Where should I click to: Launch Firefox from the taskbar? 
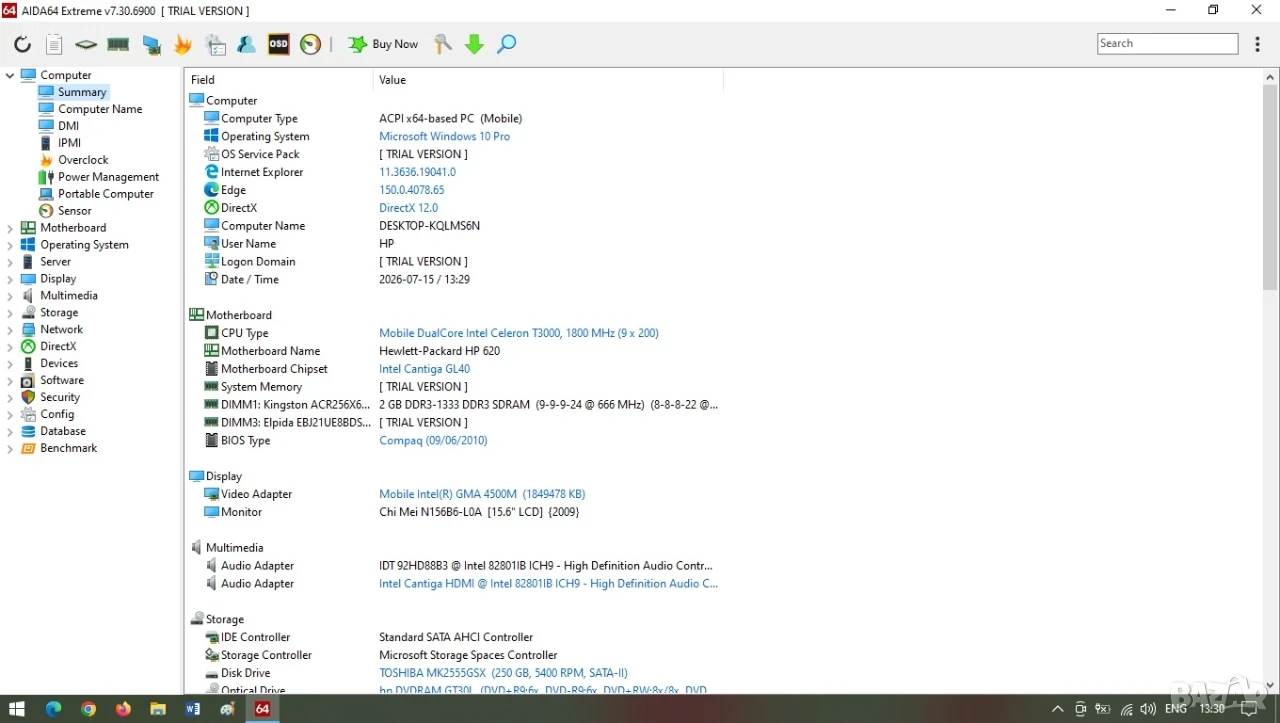click(x=123, y=709)
